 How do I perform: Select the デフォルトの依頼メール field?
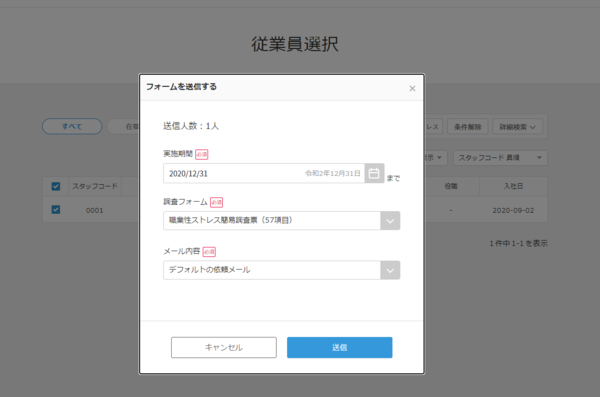(272, 270)
